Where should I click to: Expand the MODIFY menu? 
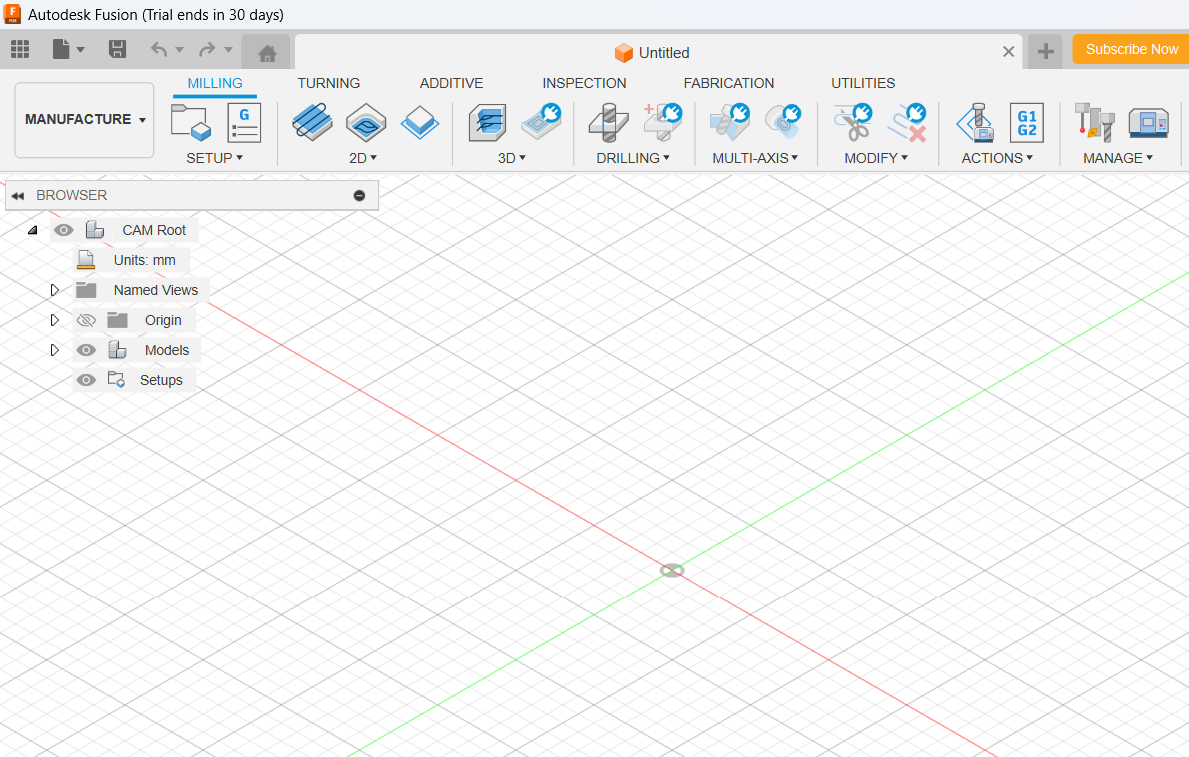click(x=876, y=158)
